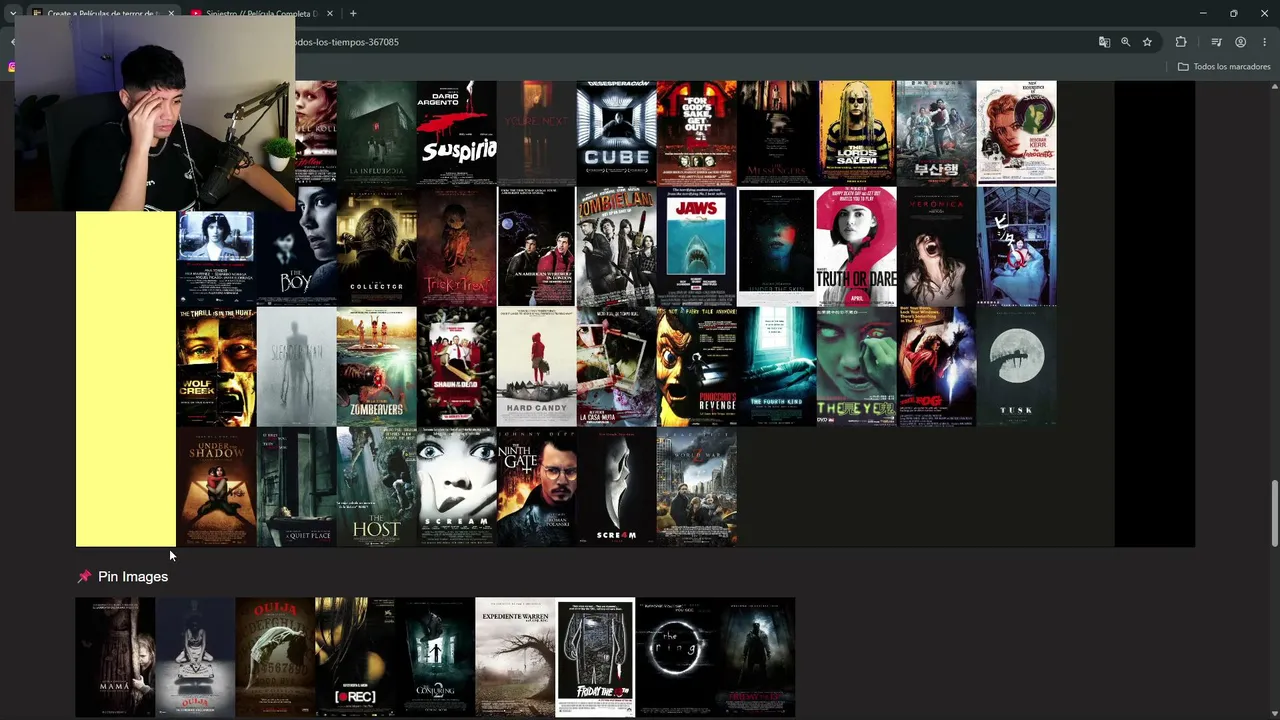Viewport: 1280px width, 720px height.
Task: Select the For God's Sake Get Out poster
Action: coord(696,133)
